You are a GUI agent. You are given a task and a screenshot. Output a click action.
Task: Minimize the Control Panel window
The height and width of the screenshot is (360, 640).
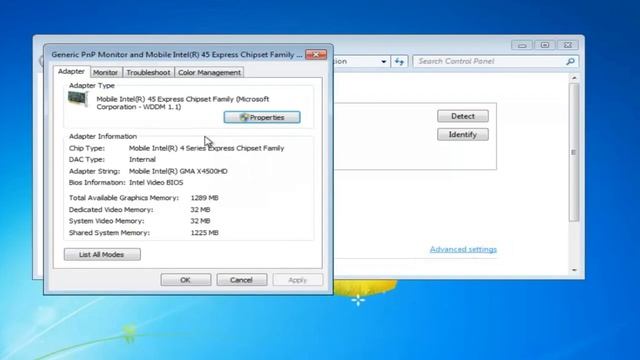coord(522,45)
